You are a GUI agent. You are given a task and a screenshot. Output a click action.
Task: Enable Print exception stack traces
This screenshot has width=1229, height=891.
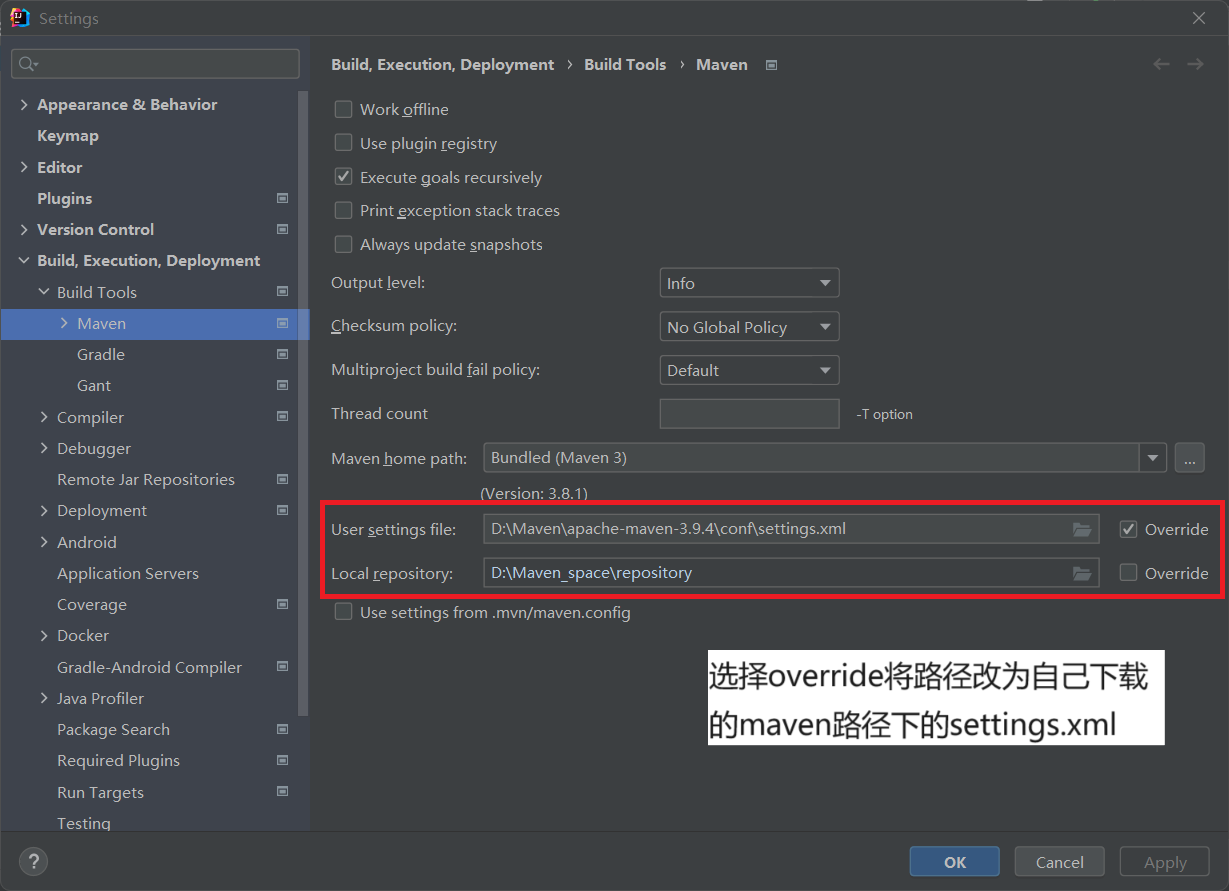tap(343, 210)
